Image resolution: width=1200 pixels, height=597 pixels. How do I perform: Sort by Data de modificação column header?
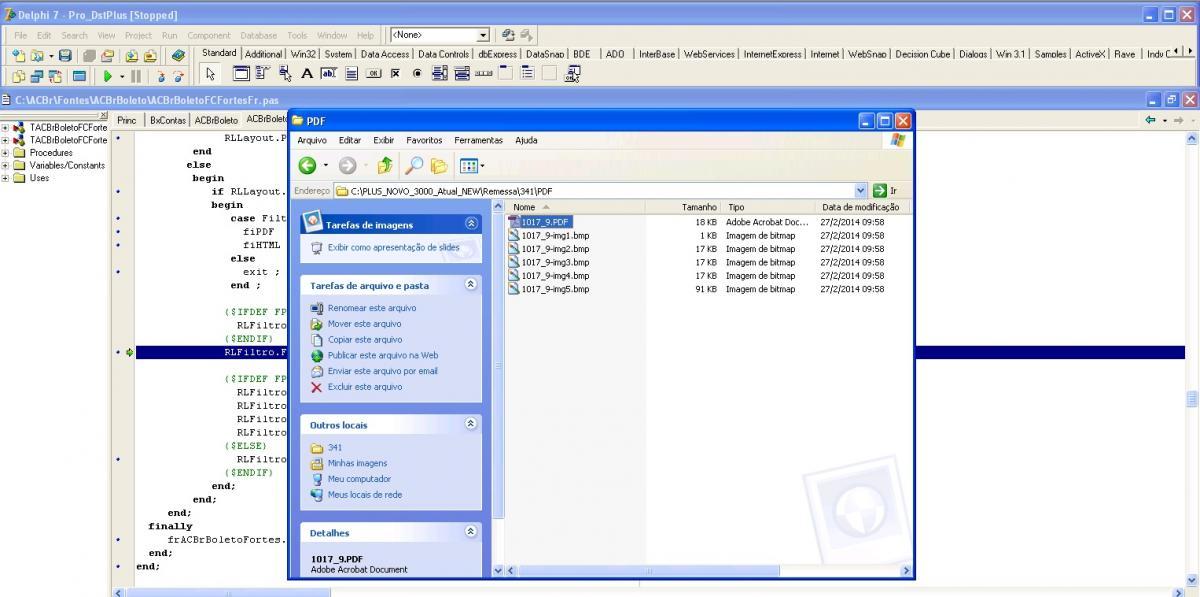click(860, 207)
